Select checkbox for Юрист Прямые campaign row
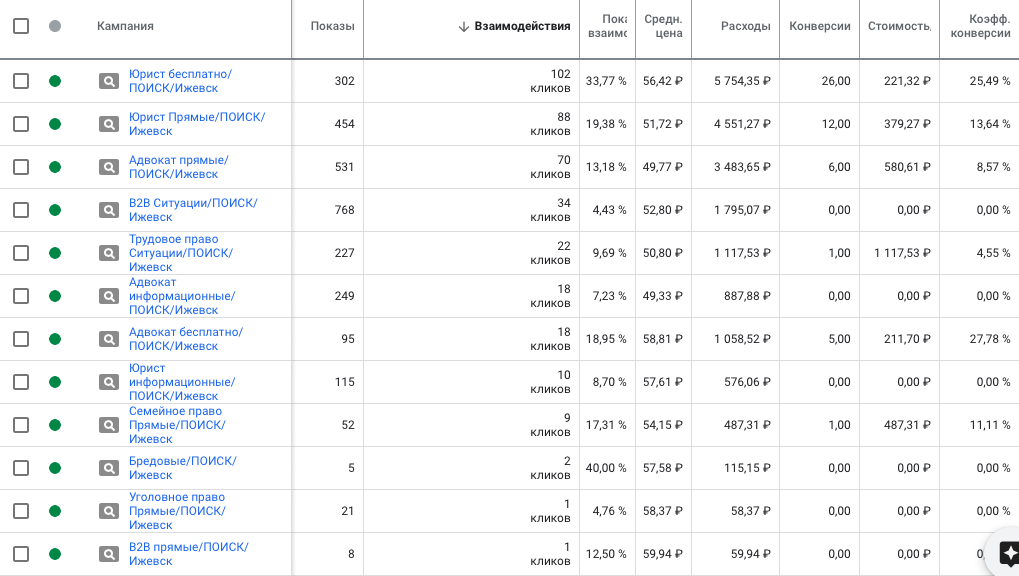This screenshot has width=1019, height=576. [x=21, y=124]
